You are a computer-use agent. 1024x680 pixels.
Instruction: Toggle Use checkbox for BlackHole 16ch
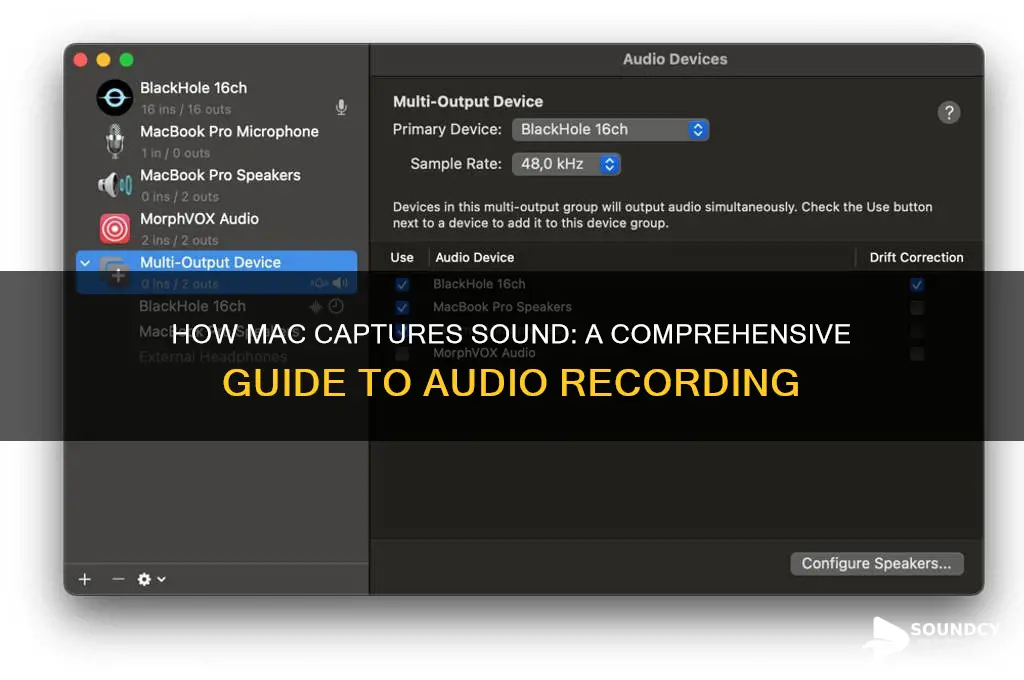coord(402,284)
